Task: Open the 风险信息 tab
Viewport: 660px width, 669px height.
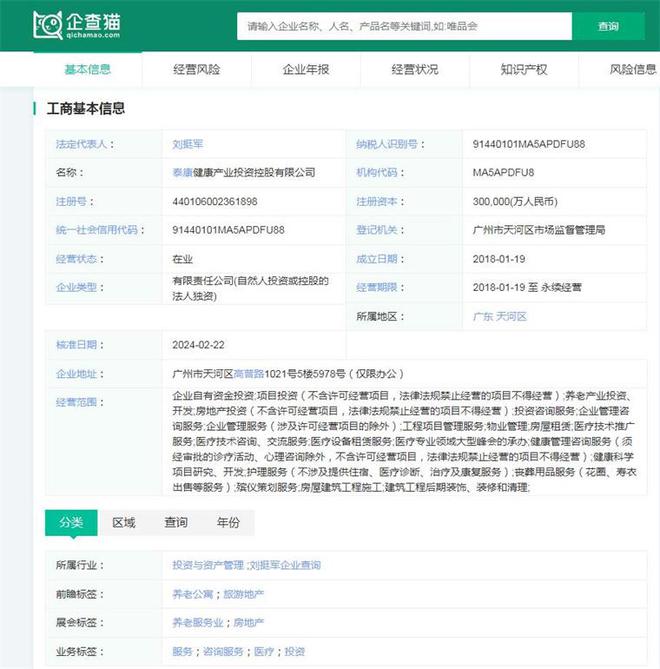Action: point(633,69)
